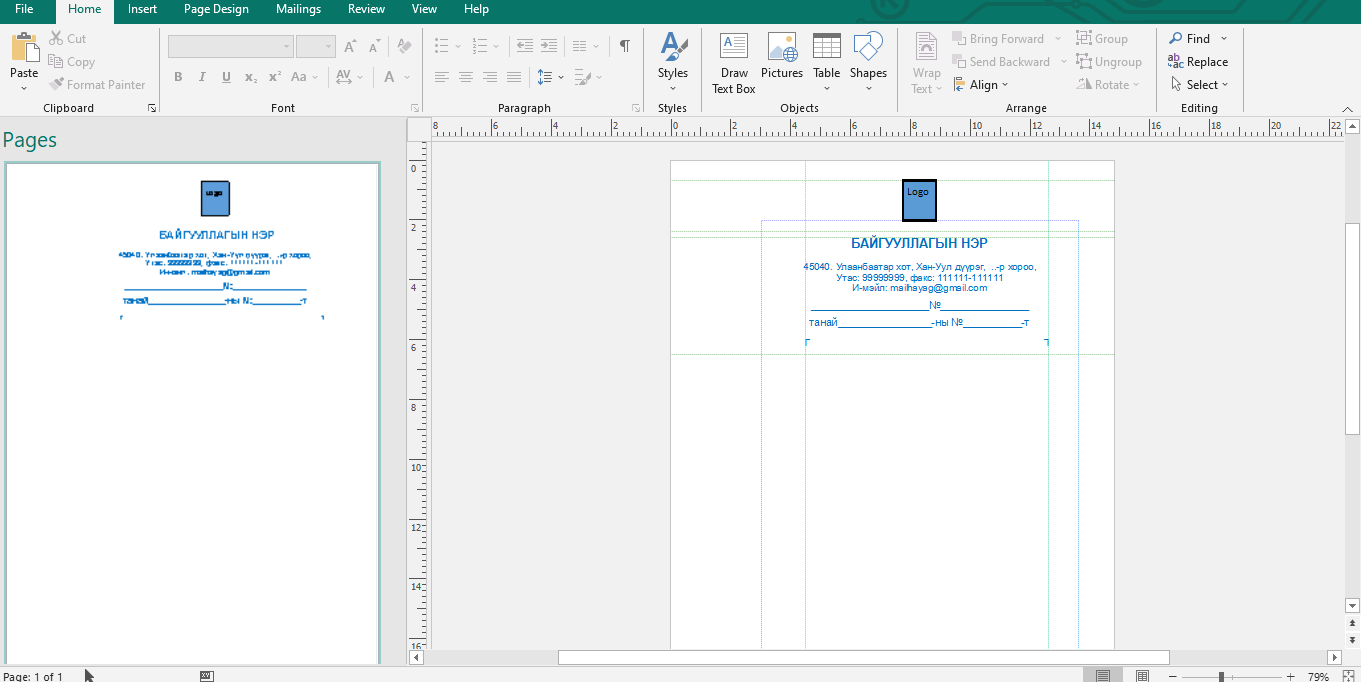Switch to the Mailings tab
The width and height of the screenshot is (1361, 682).
click(298, 9)
